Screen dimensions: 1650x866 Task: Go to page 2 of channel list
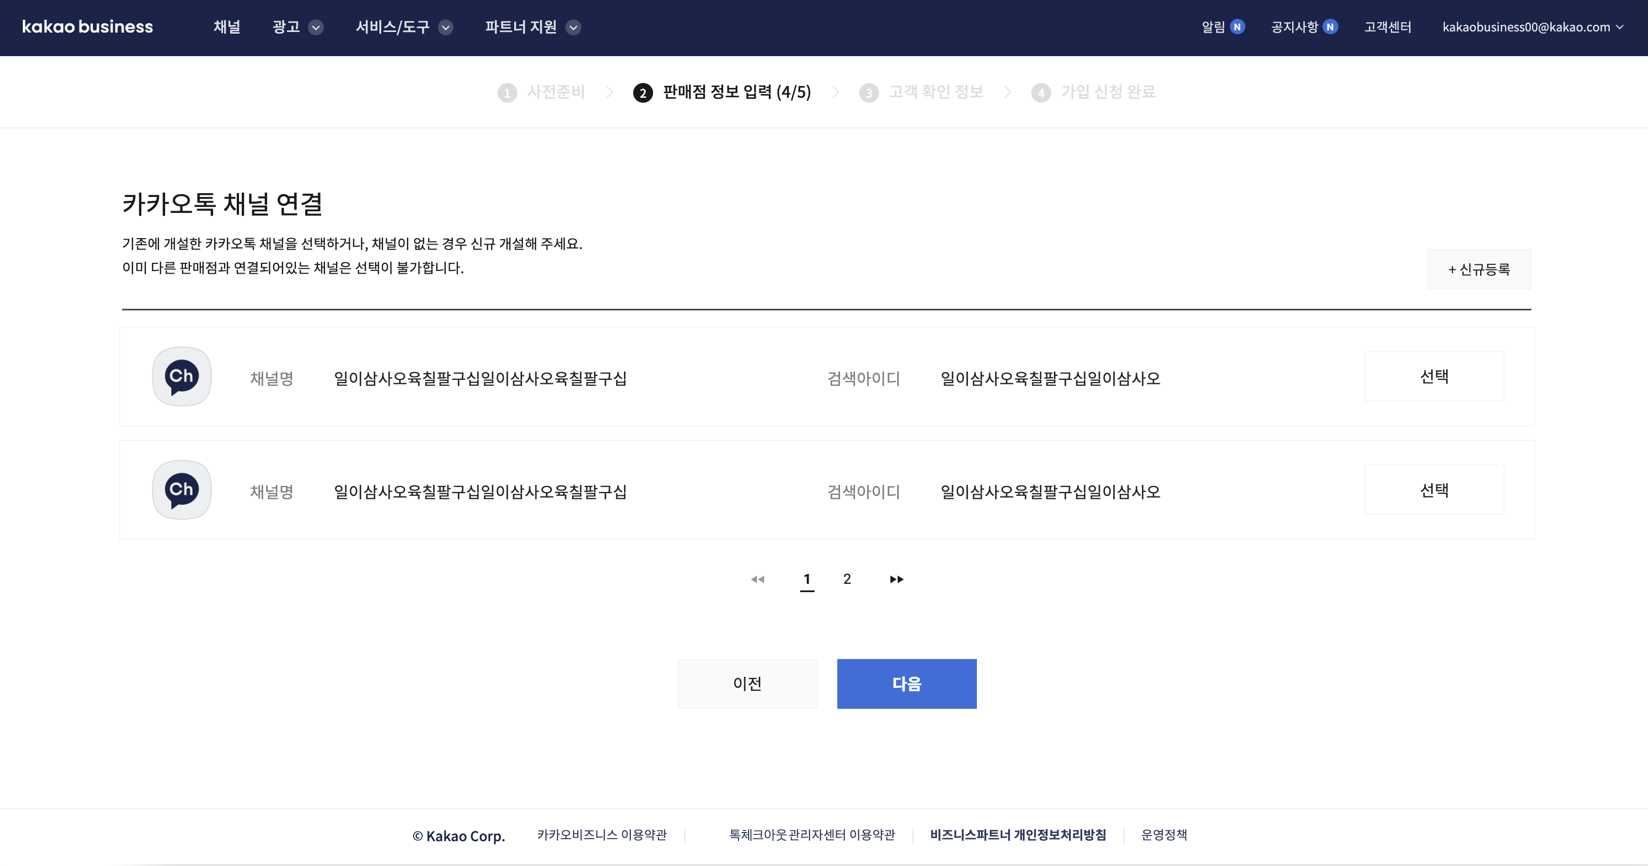(x=847, y=579)
